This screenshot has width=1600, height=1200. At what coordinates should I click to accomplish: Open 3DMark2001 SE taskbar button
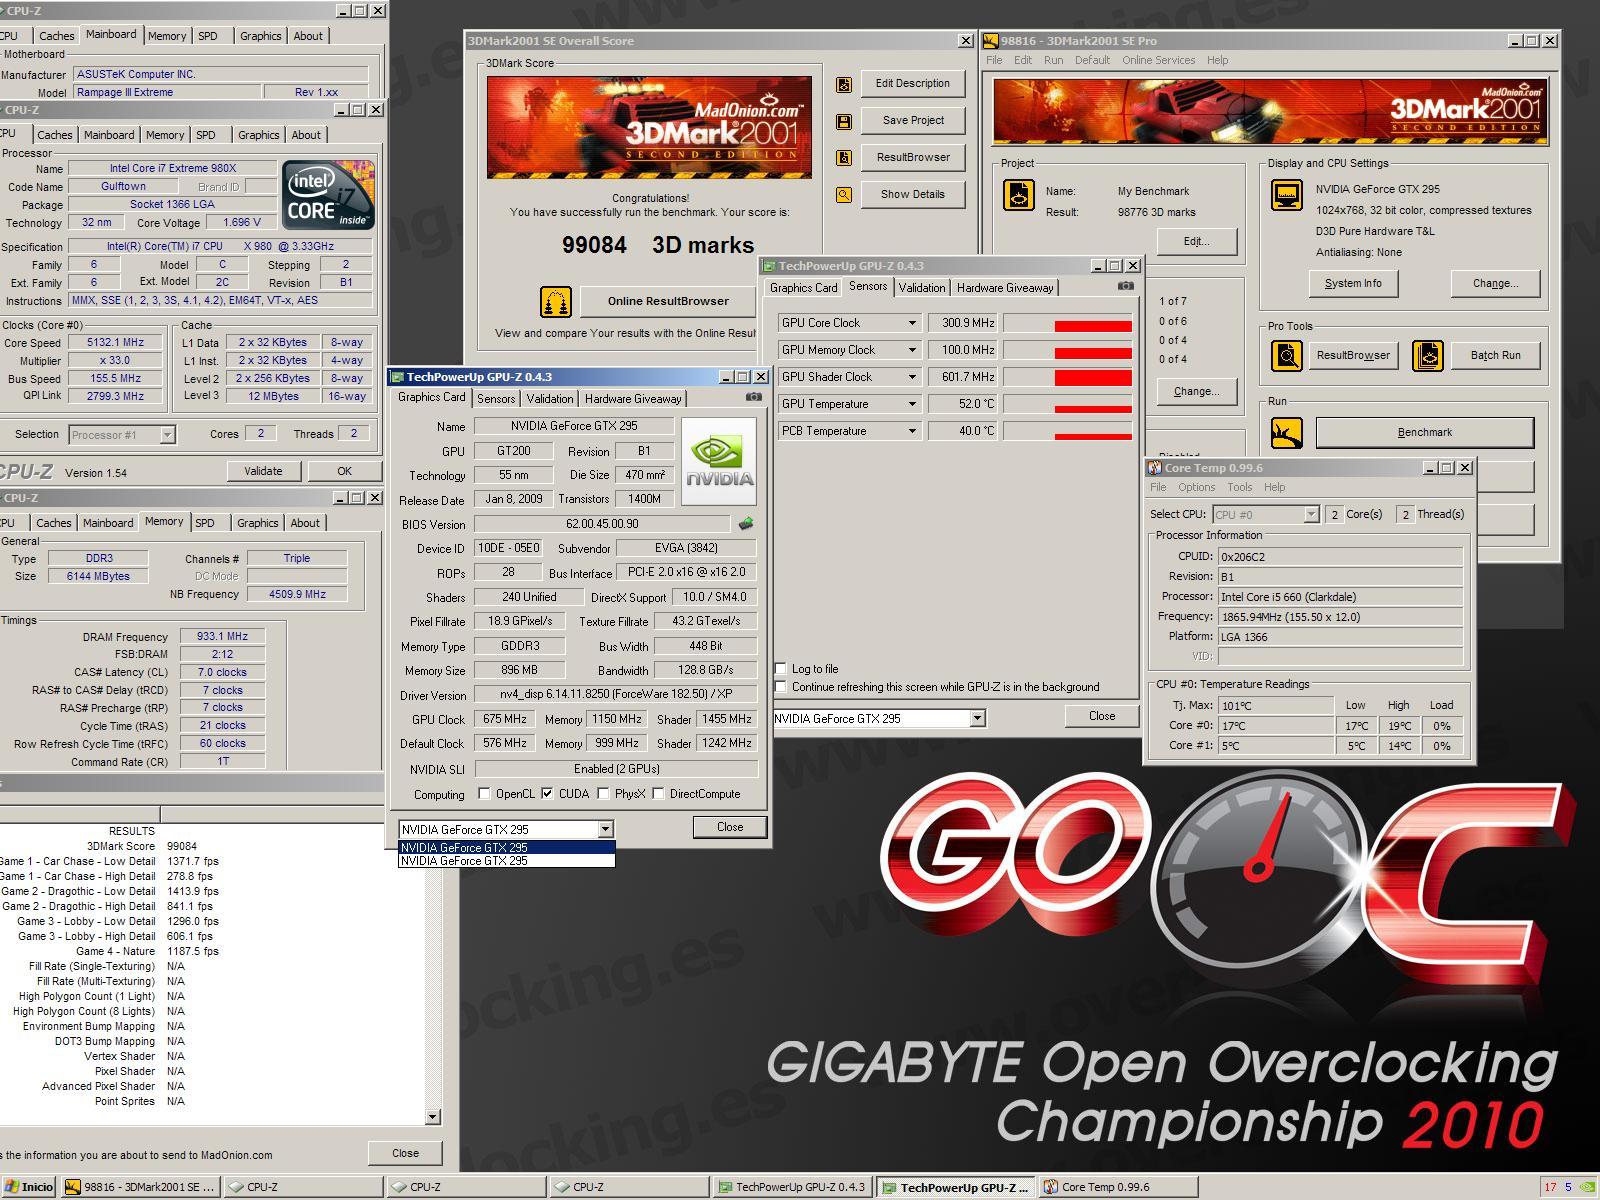pyautogui.click(x=140, y=1187)
